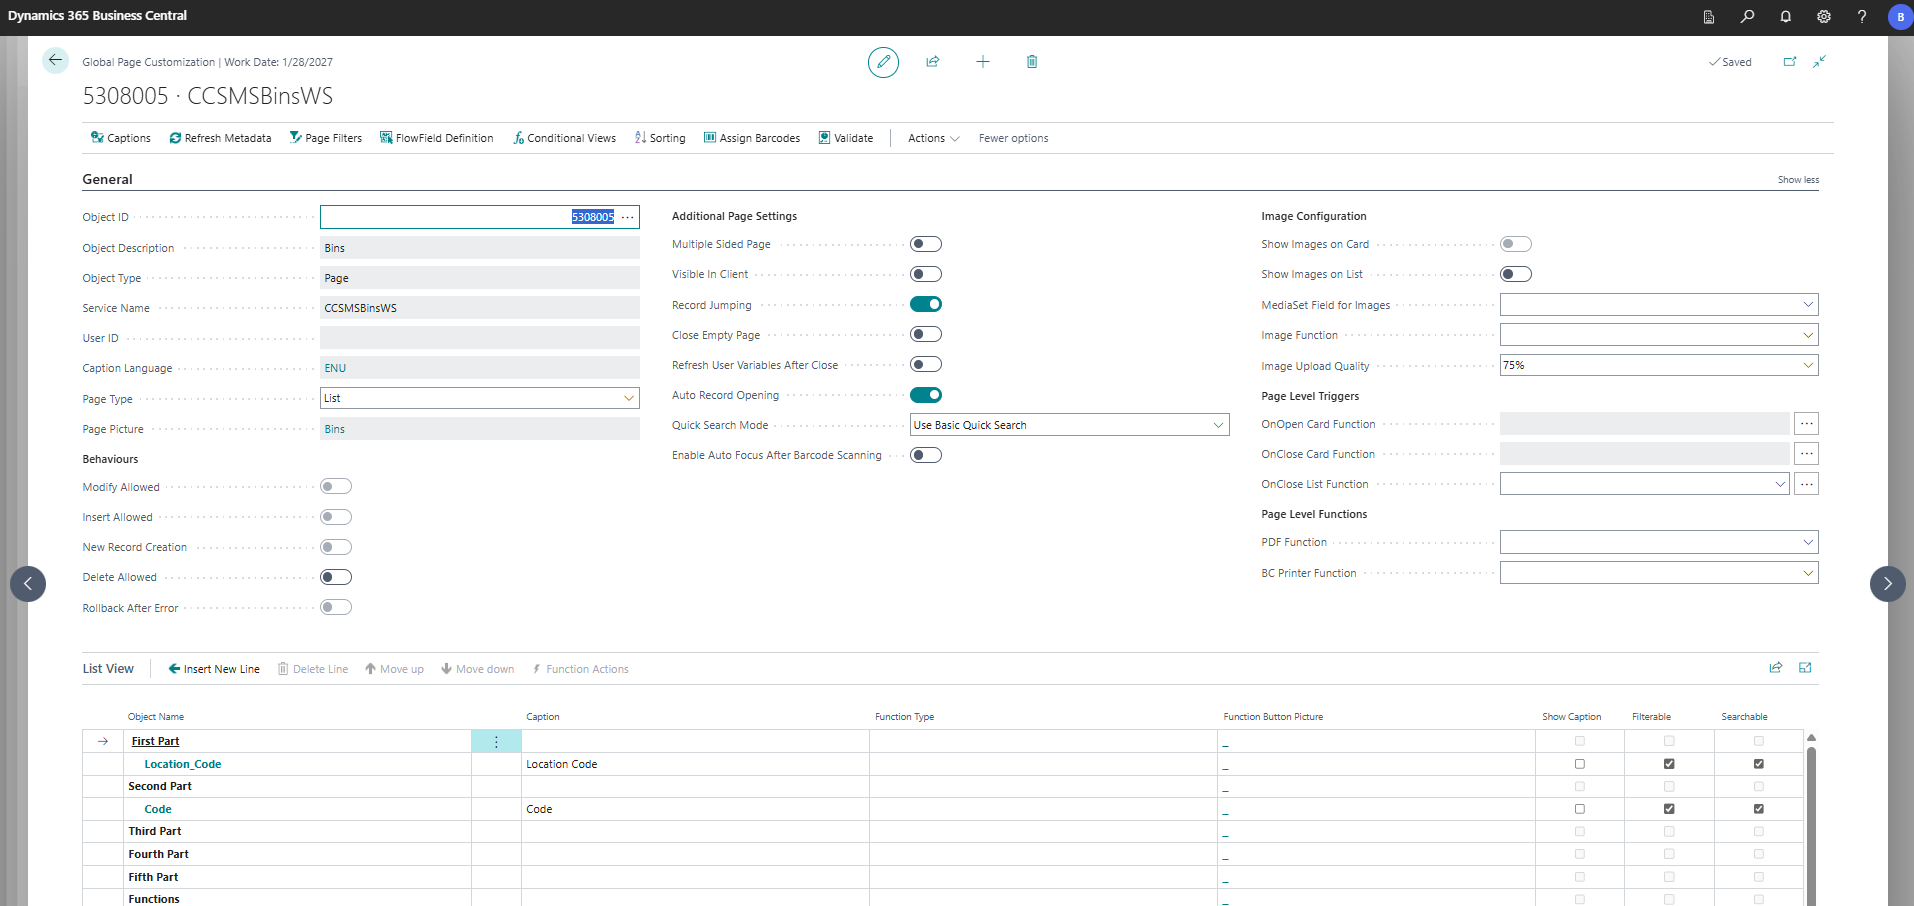Image resolution: width=1914 pixels, height=906 pixels.
Task: Click Insert New Line in List View
Action: pyautogui.click(x=213, y=668)
